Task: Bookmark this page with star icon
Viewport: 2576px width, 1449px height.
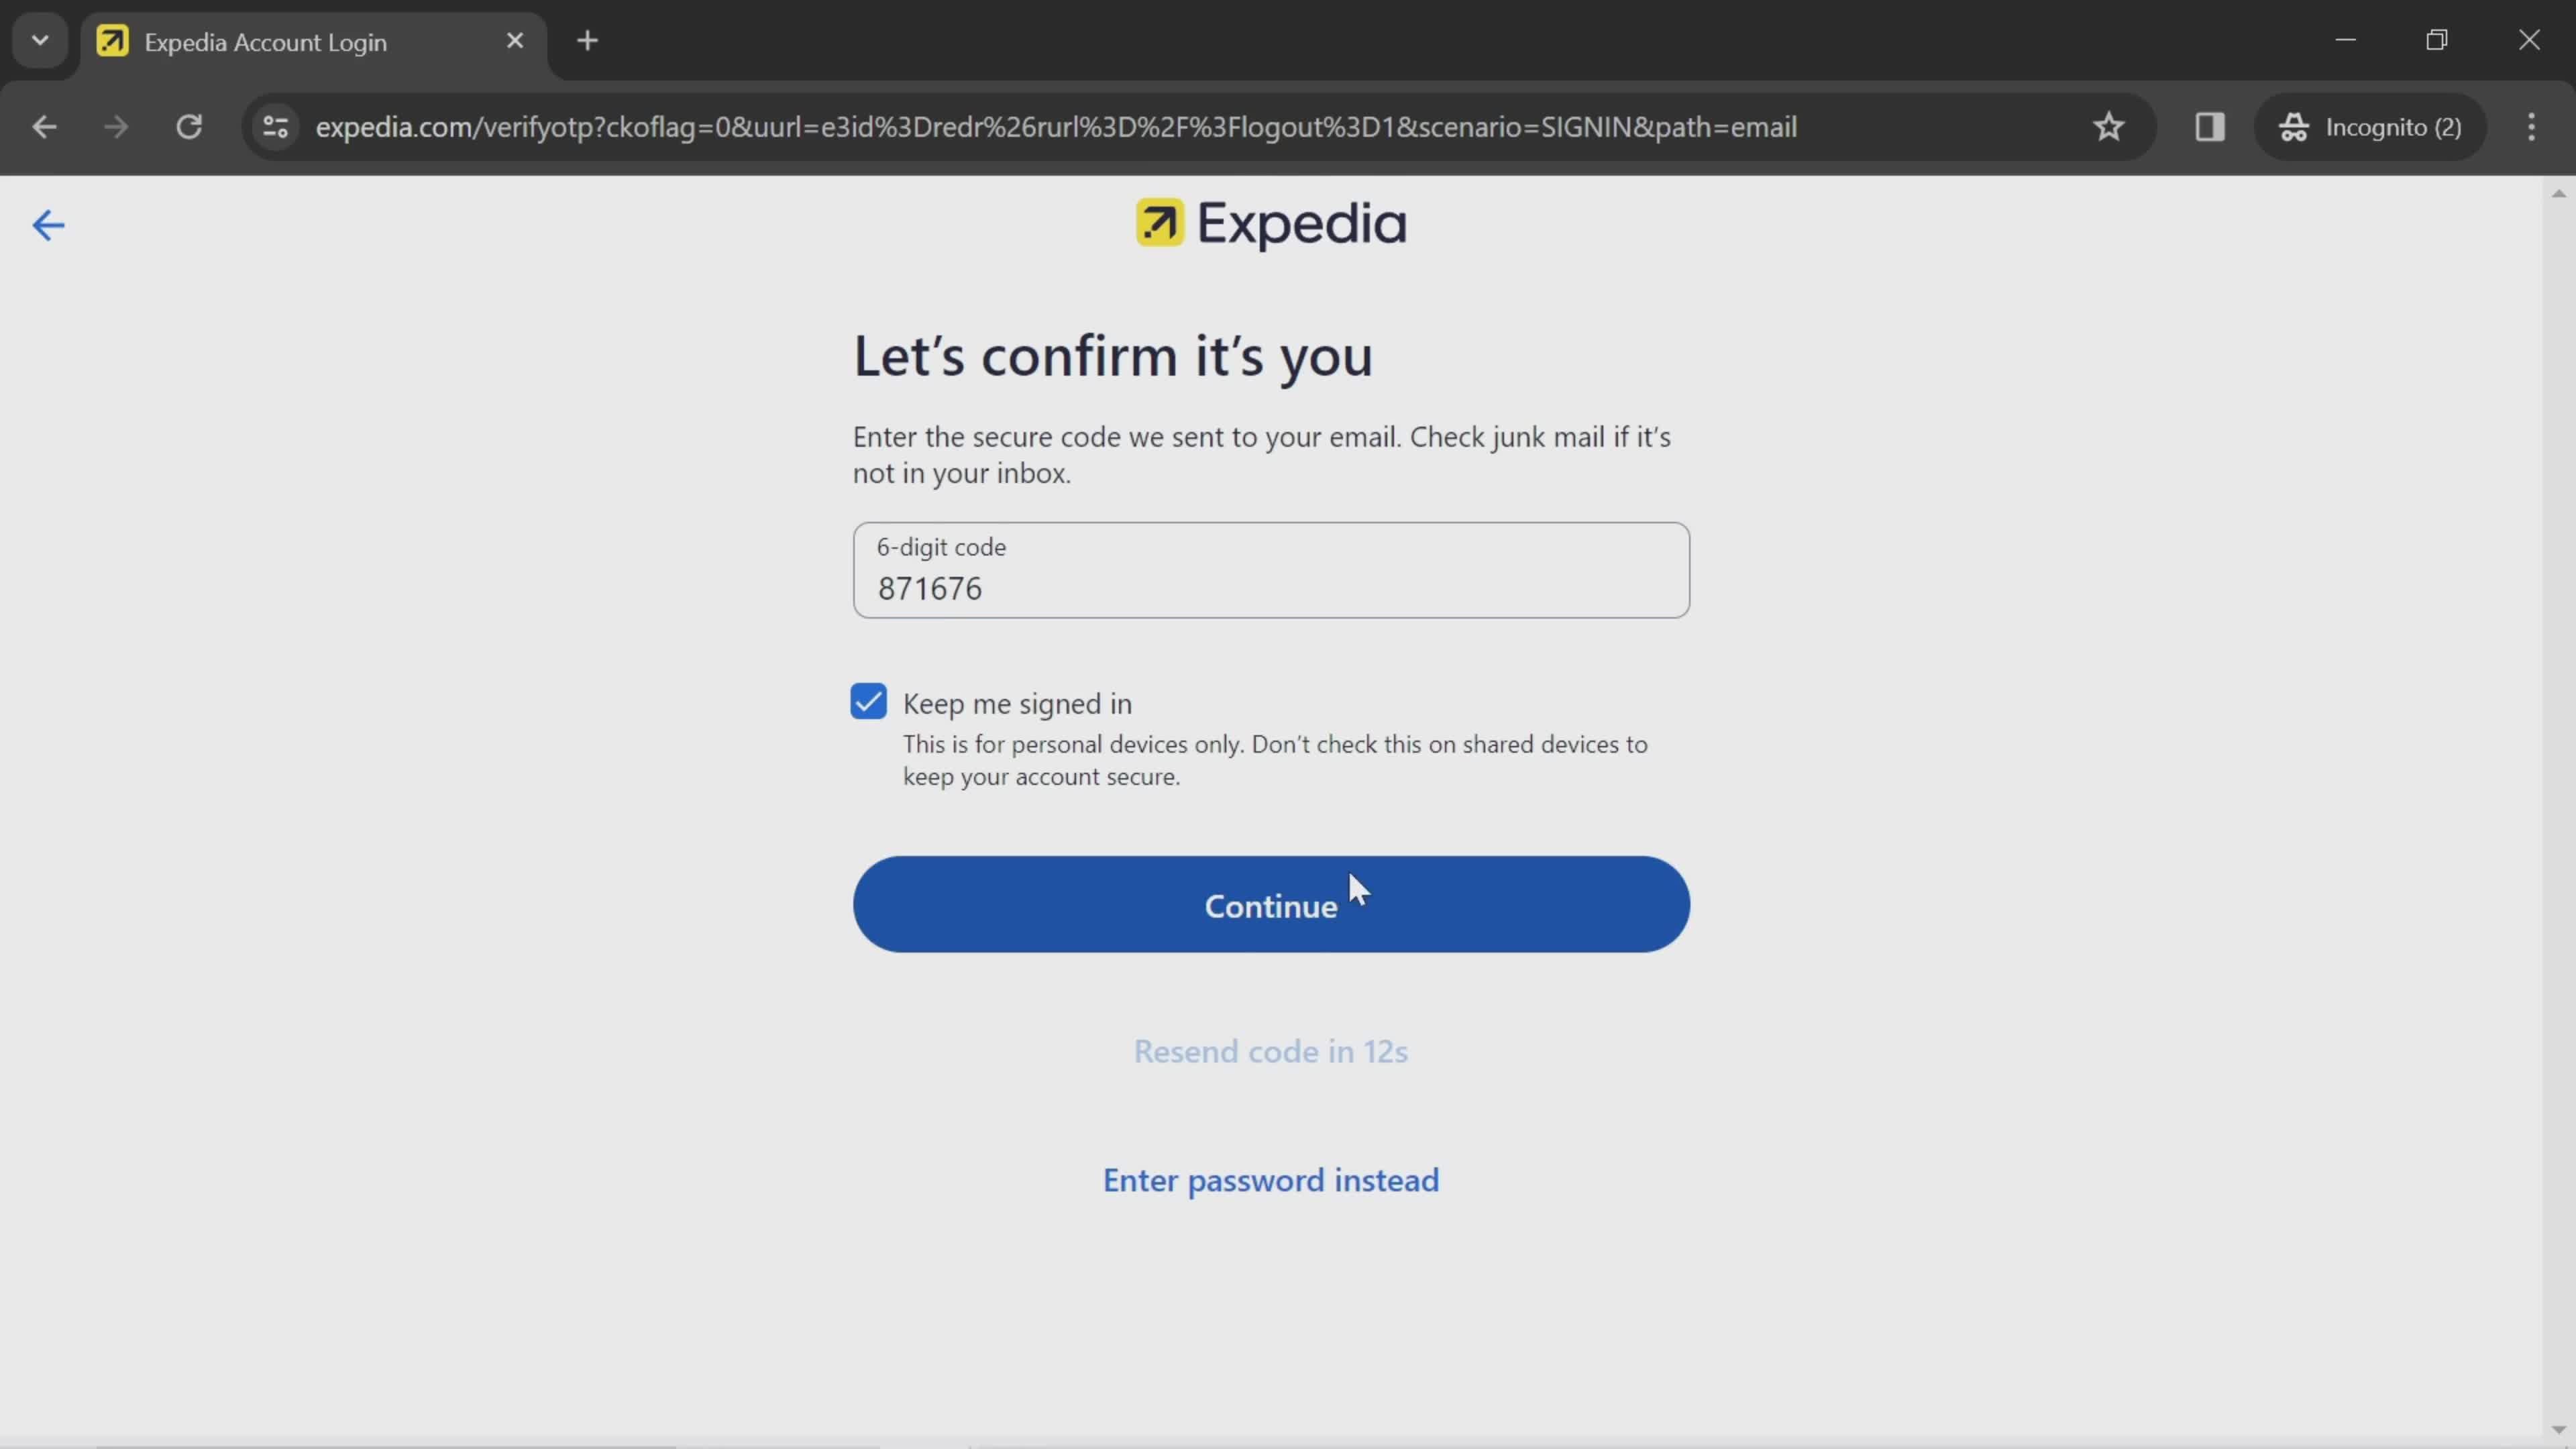Action: click(2108, 127)
